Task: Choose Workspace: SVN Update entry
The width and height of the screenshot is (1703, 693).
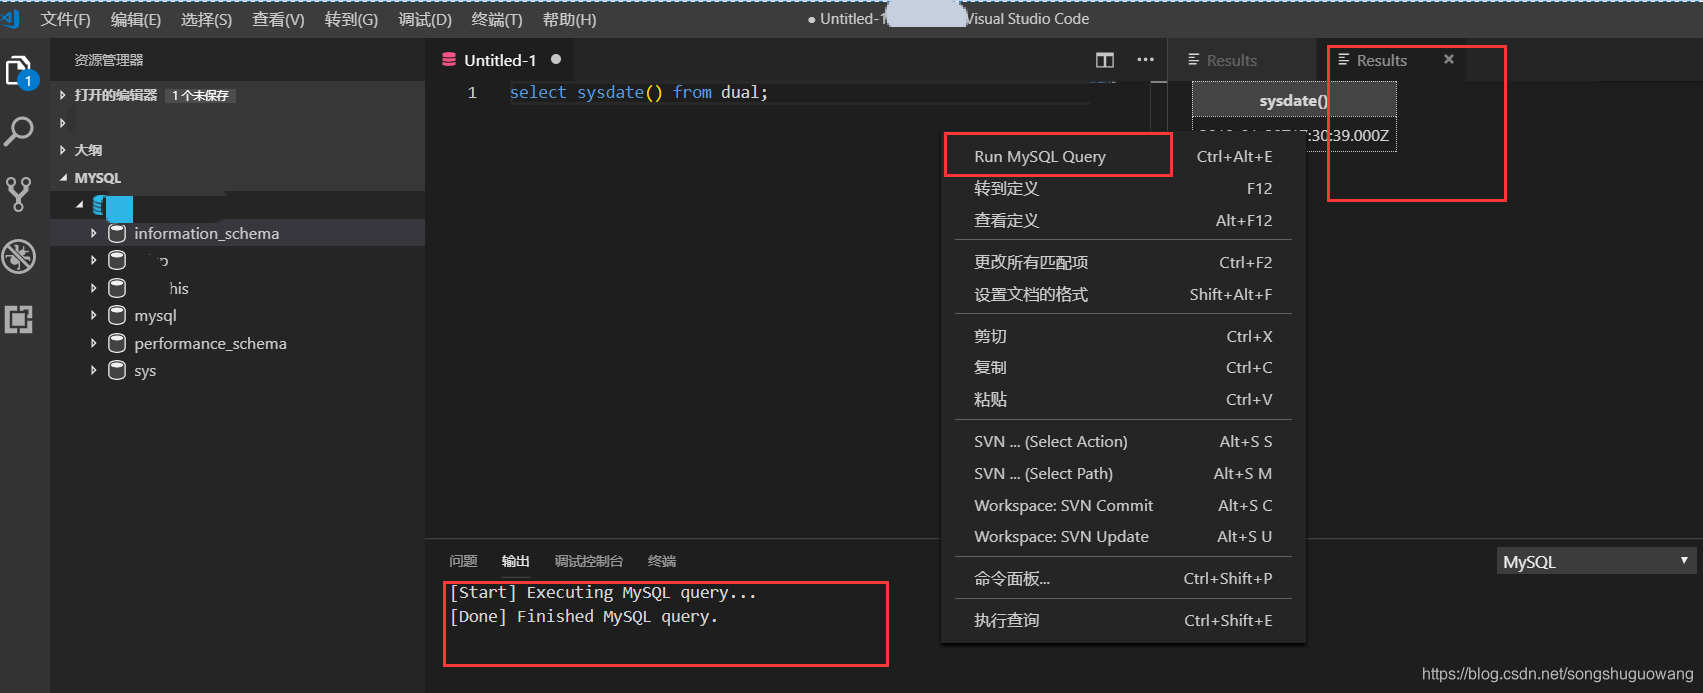Action: [1123, 536]
